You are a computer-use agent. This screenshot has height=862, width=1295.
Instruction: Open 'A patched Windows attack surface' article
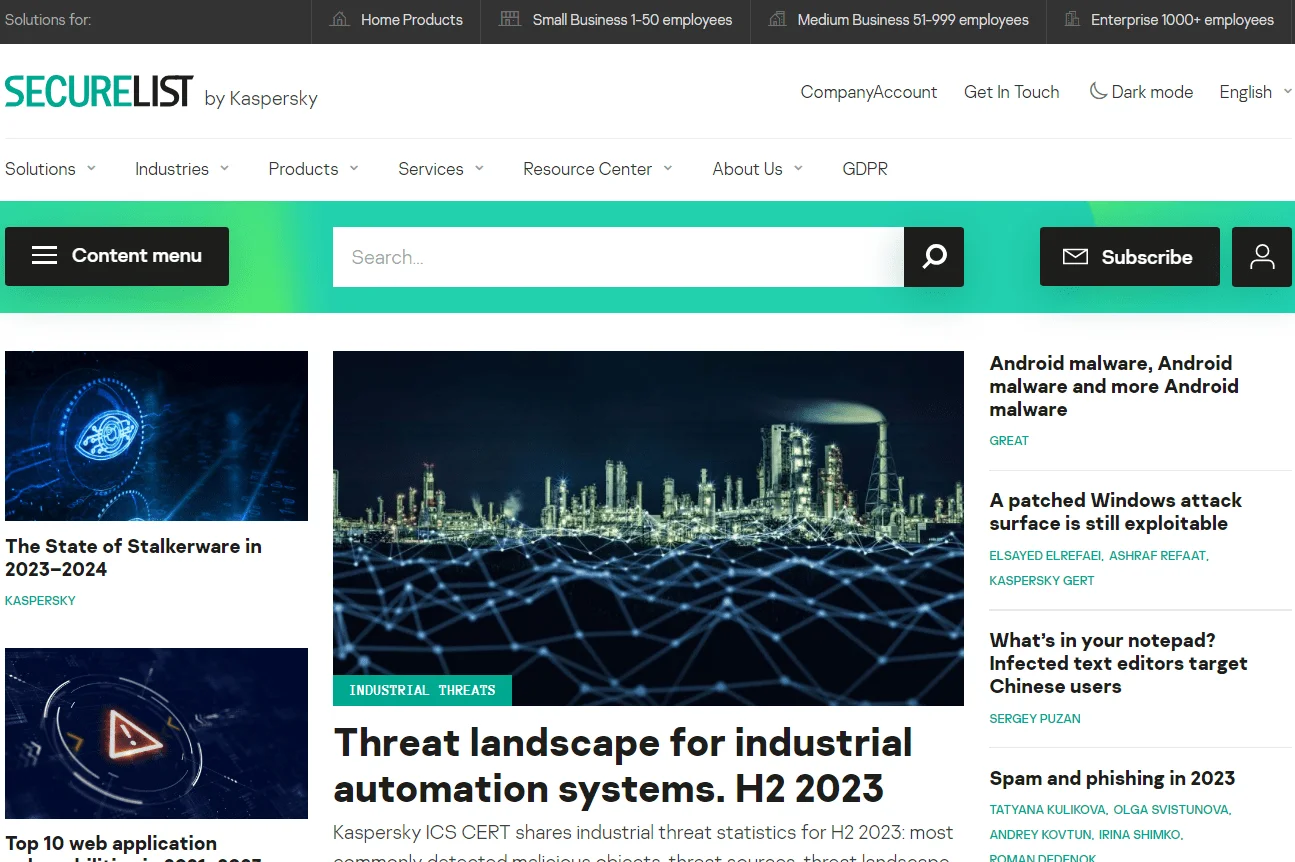1115,512
